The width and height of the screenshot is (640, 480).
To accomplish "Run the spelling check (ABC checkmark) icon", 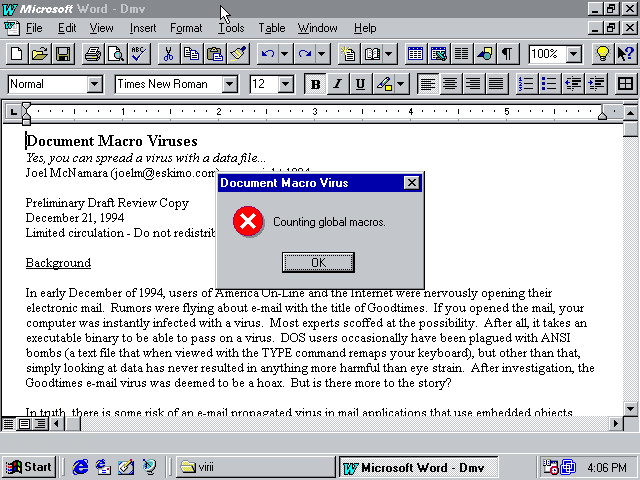I will pyautogui.click(x=139, y=54).
